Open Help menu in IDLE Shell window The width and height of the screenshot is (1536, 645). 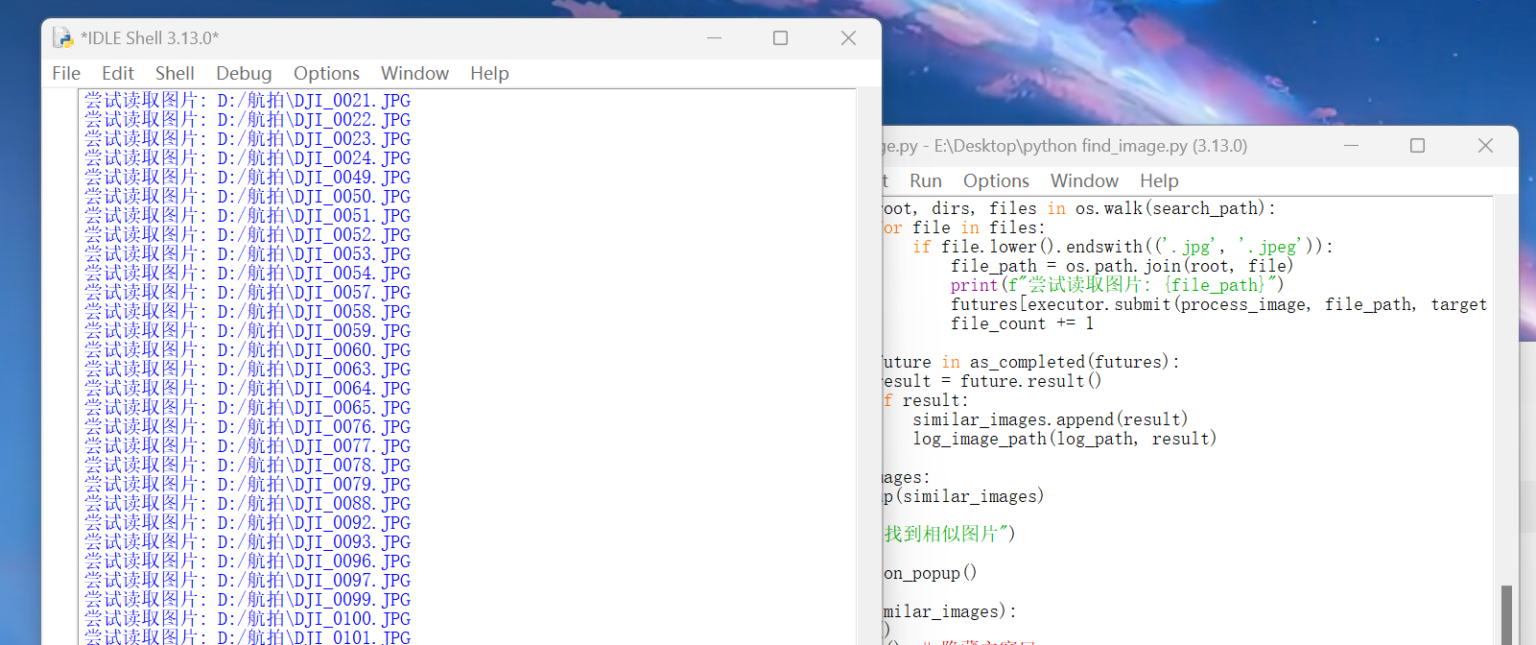[x=489, y=73]
